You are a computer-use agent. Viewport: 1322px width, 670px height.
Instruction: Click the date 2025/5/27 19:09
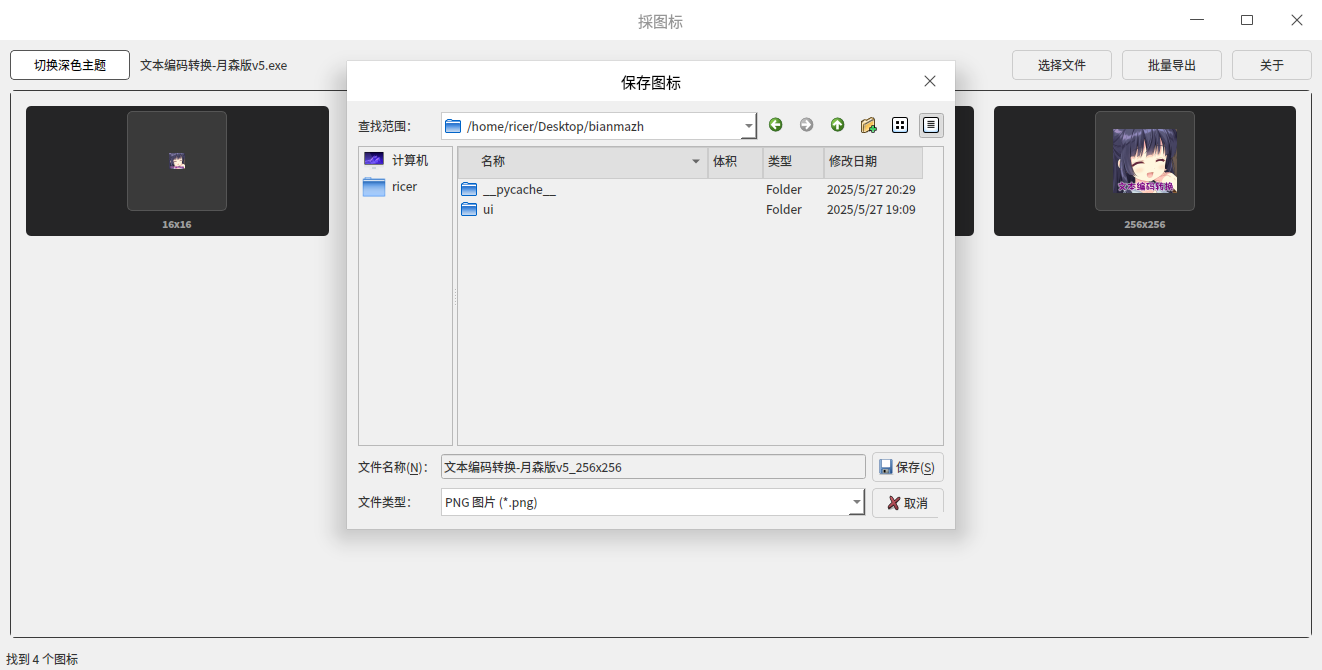(x=871, y=210)
